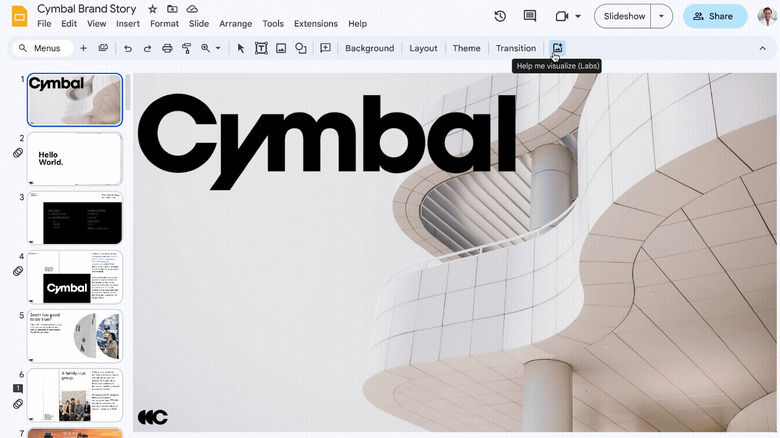
Task: Open the Extensions menu
Action: (316, 24)
